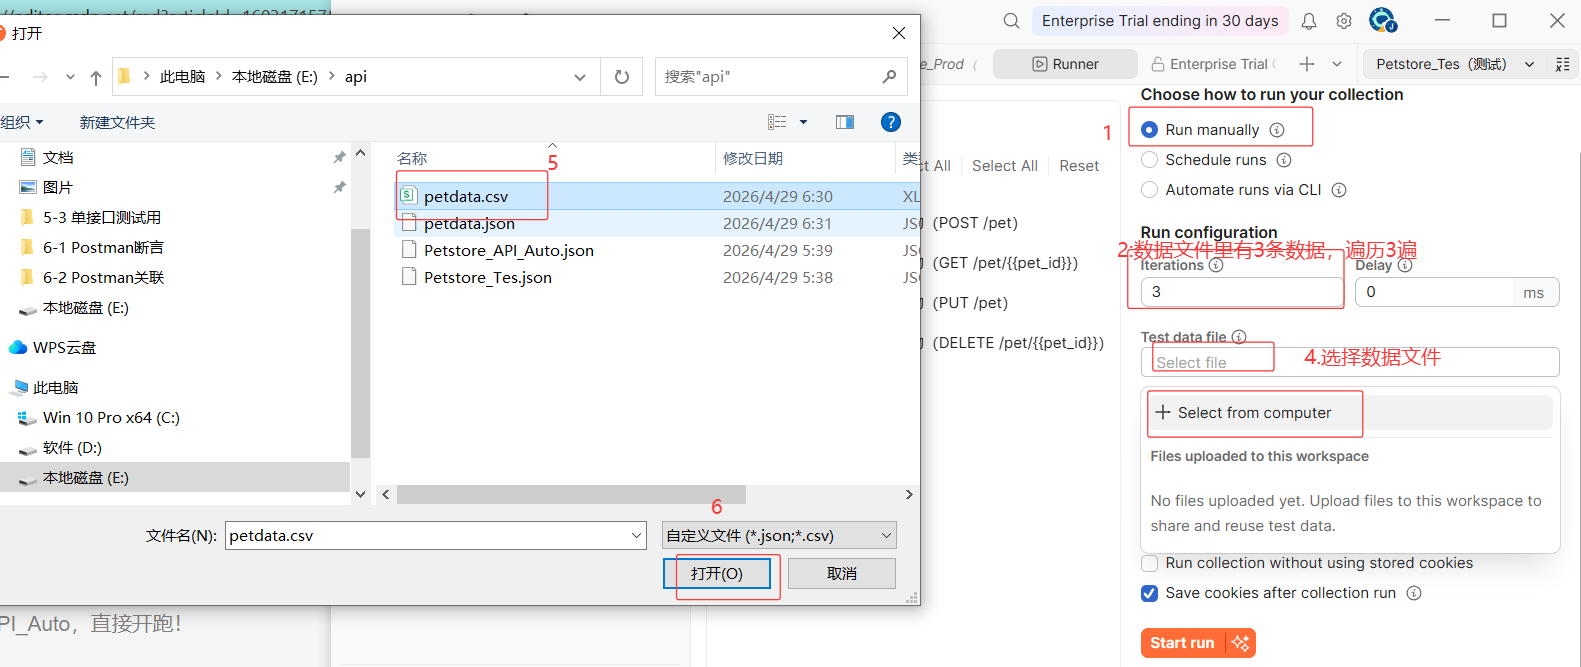Screen dimensions: 1581x667
Task: Expand the 此电脑 breadcrumb chevron
Action: [x=219, y=76]
